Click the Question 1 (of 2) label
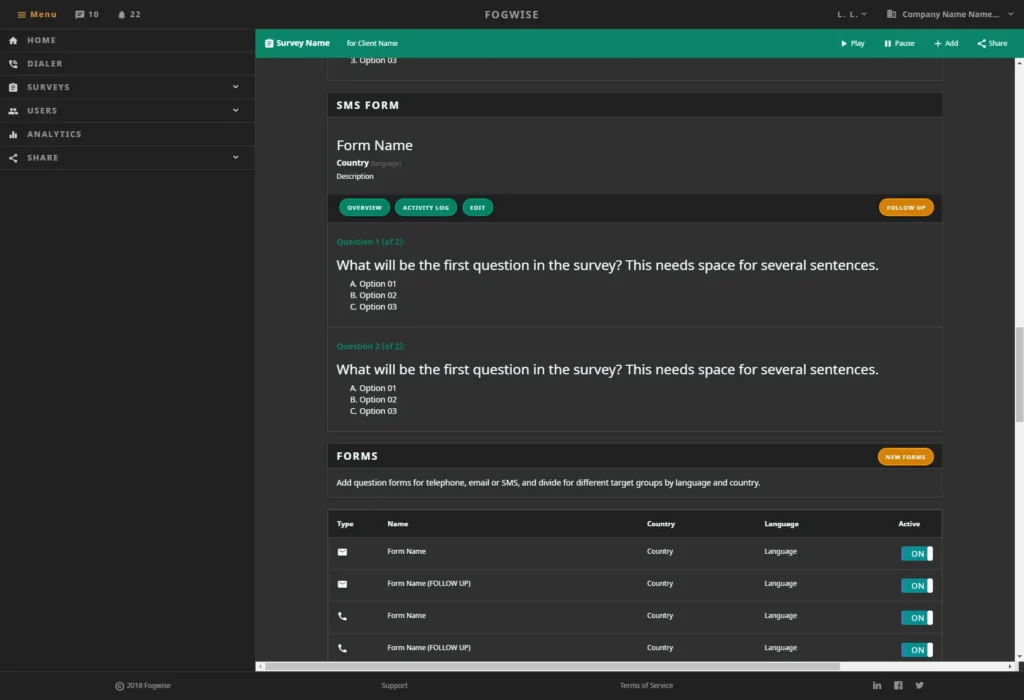Viewport: 1024px width, 700px height. pos(370,242)
